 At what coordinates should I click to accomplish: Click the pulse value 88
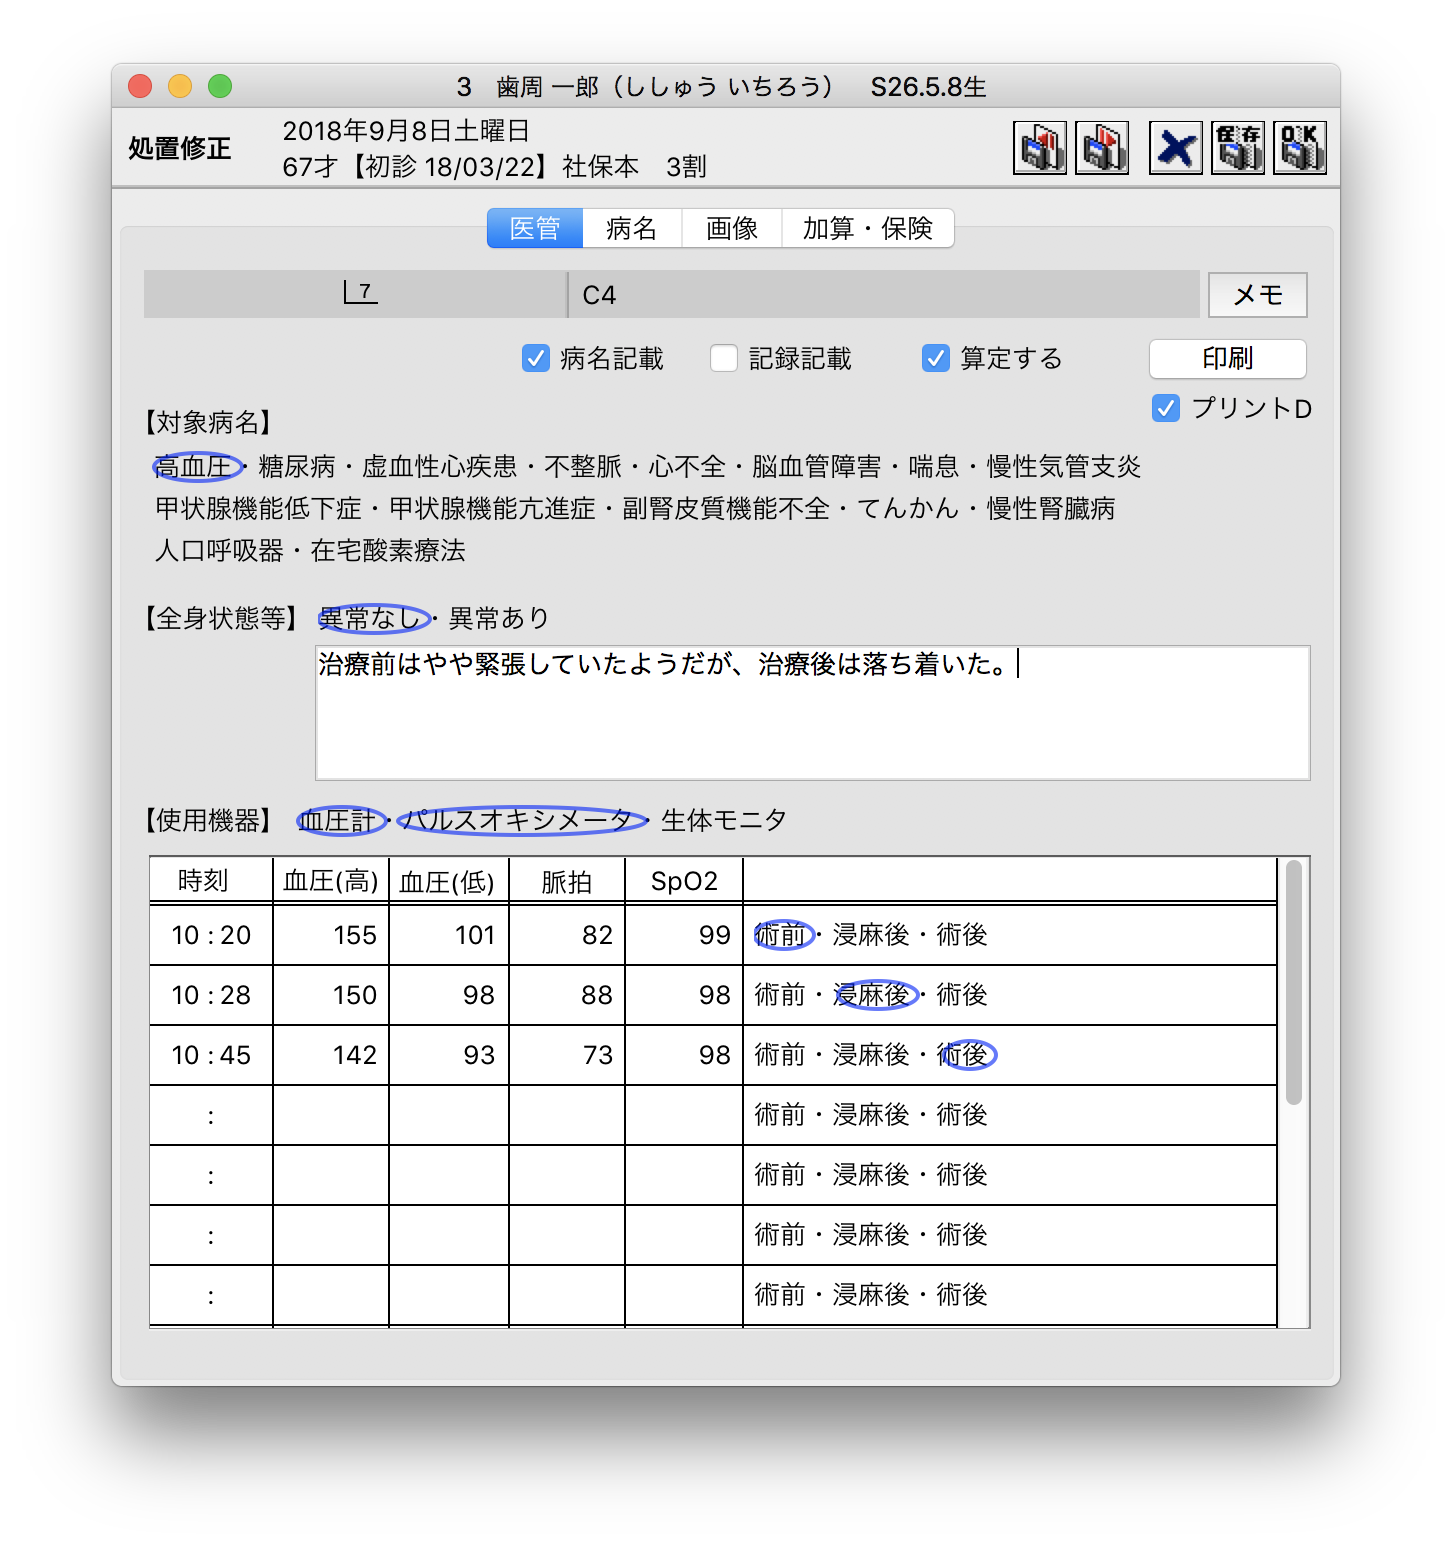coord(567,995)
